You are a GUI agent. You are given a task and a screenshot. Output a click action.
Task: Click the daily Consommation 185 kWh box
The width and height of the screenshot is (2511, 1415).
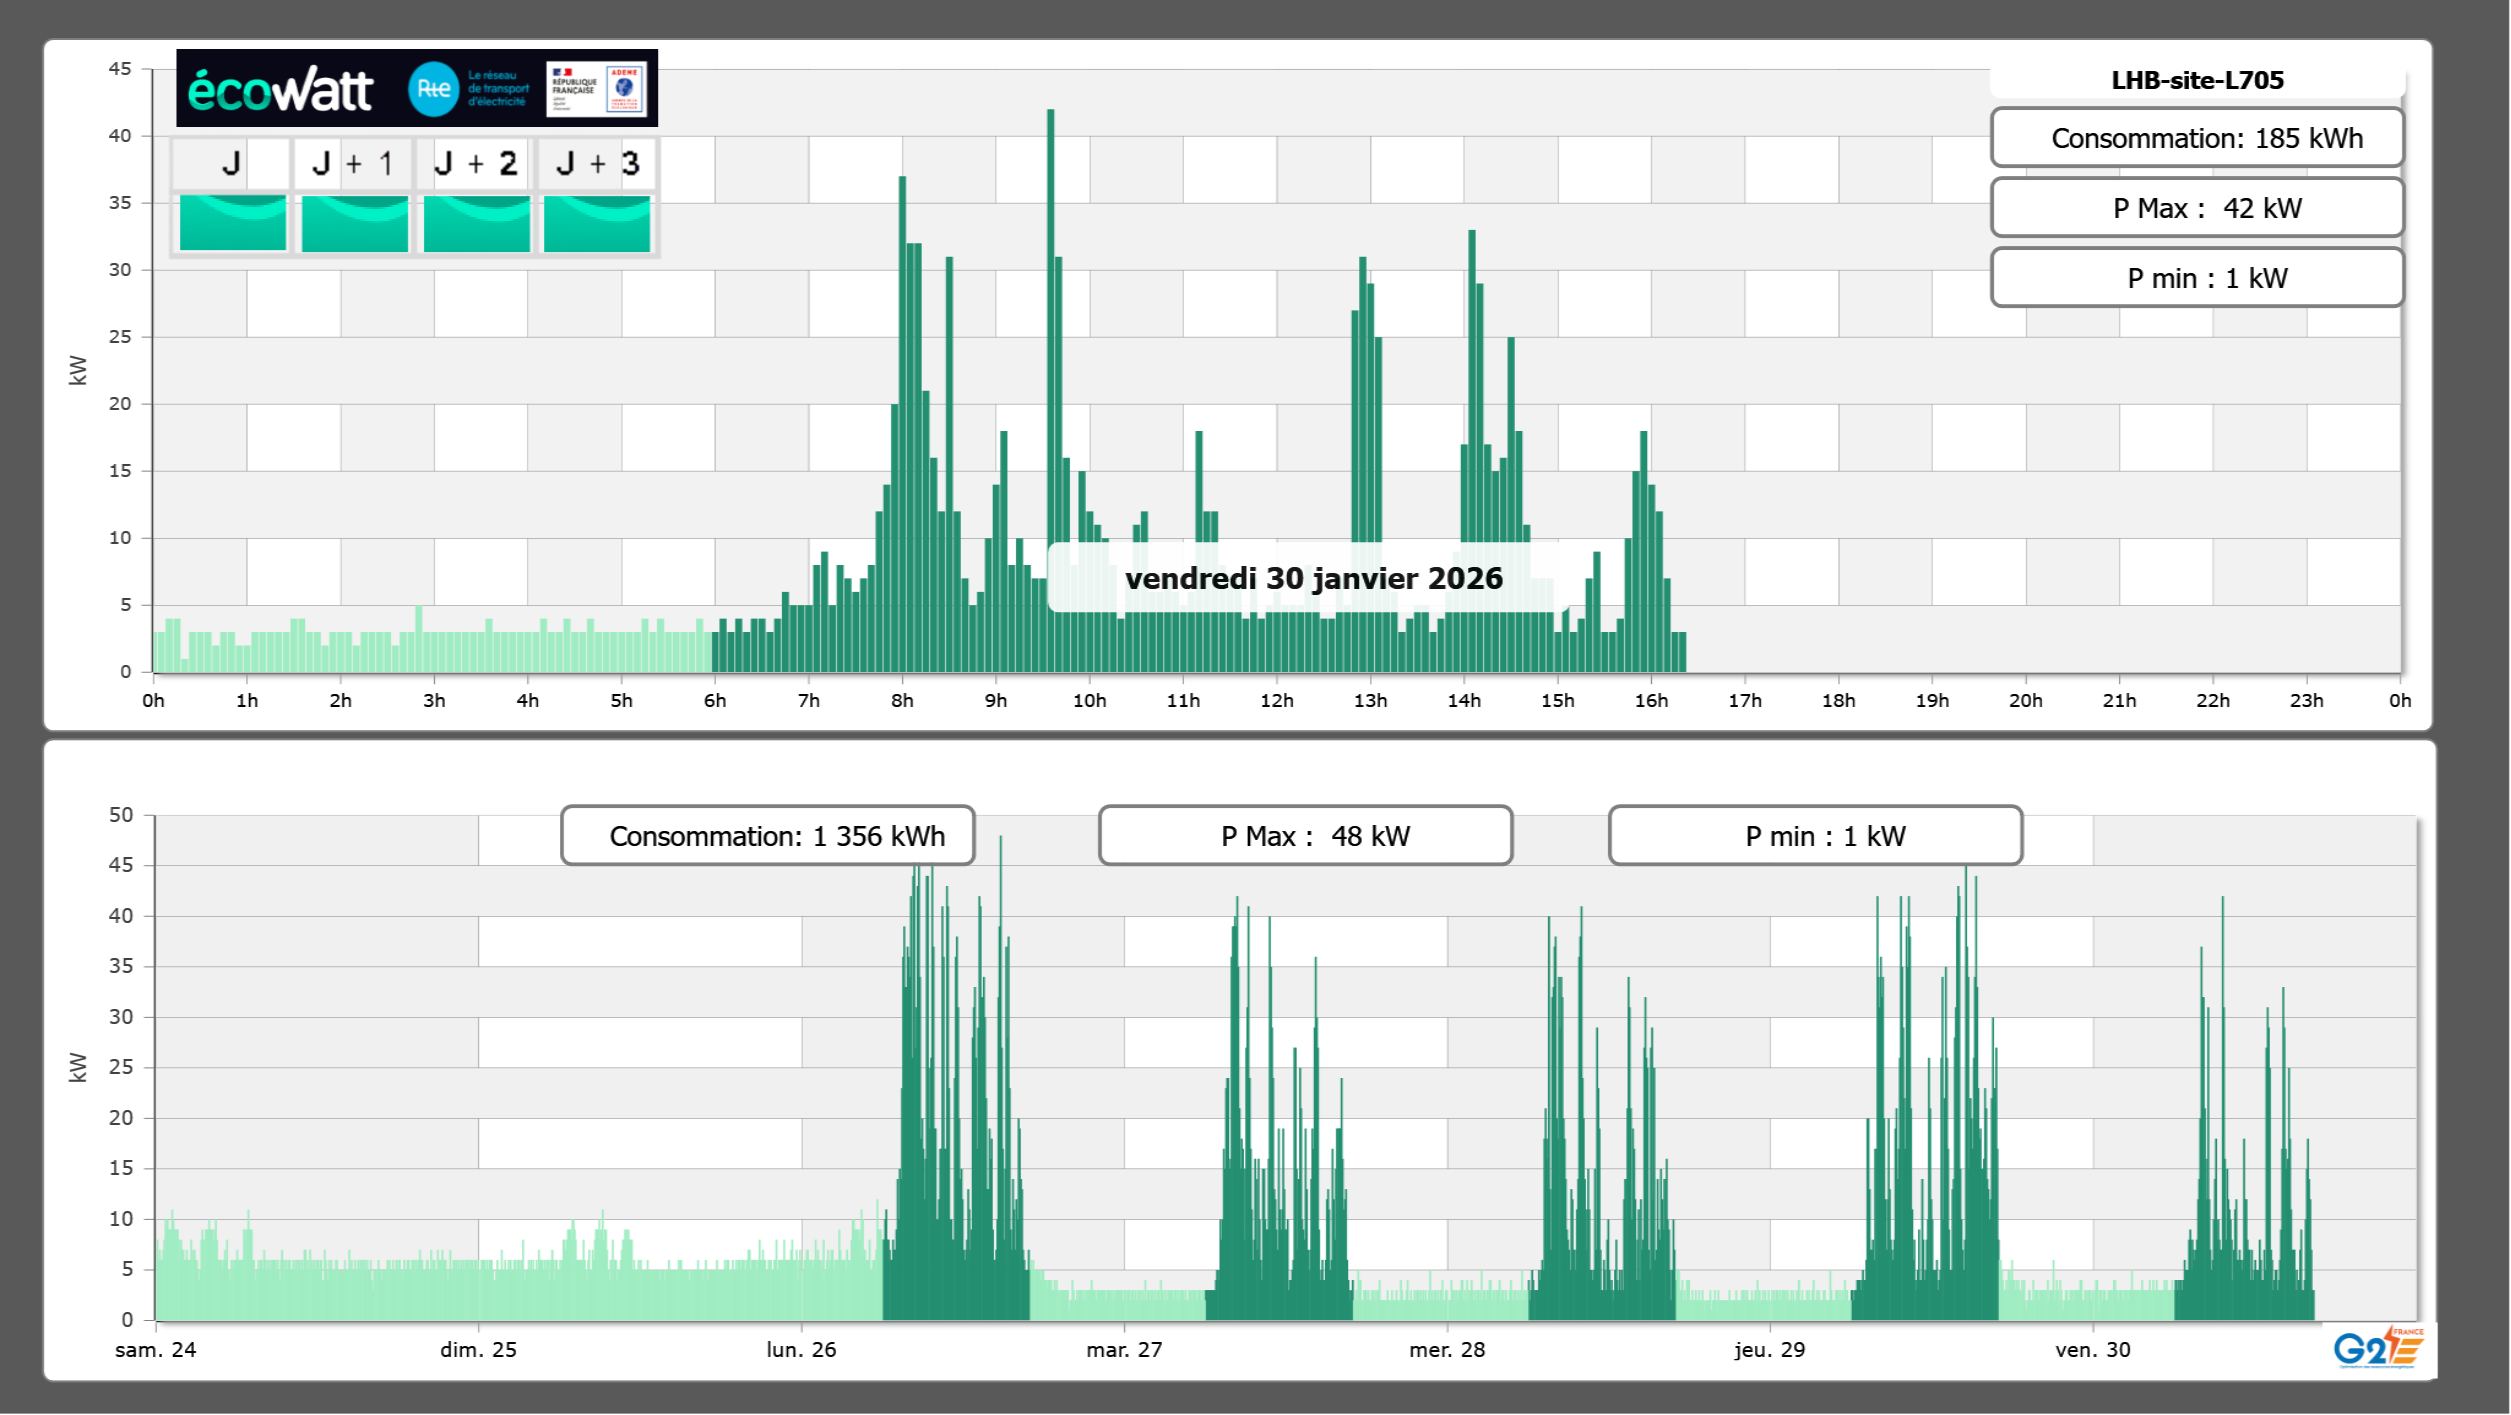(2197, 138)
